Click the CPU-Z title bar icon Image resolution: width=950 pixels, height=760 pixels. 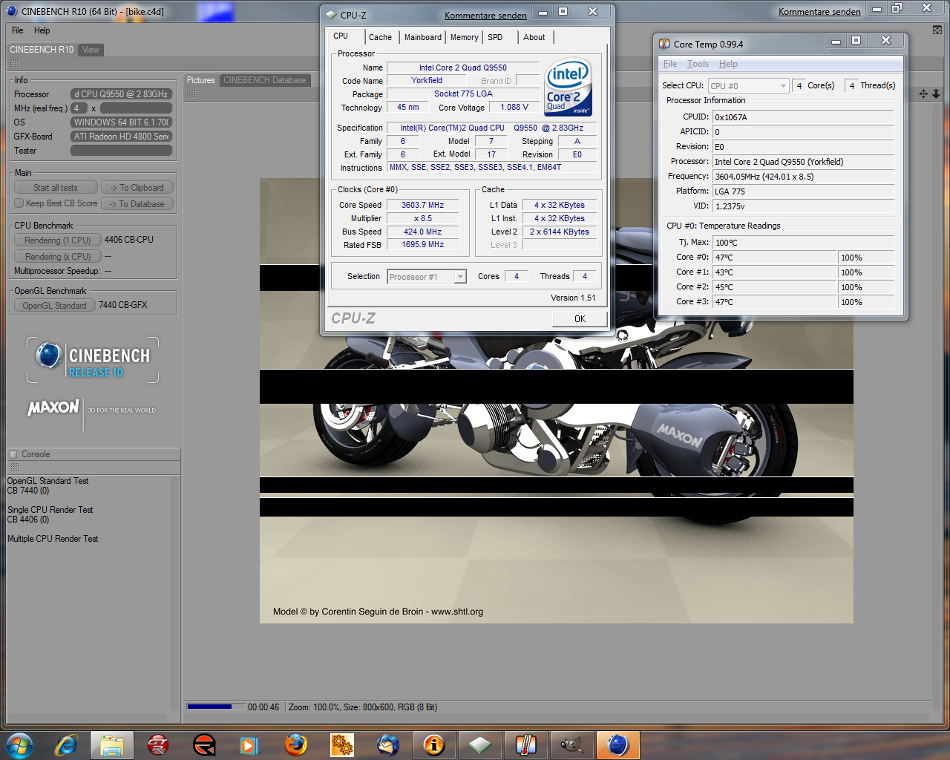(332, 15)
